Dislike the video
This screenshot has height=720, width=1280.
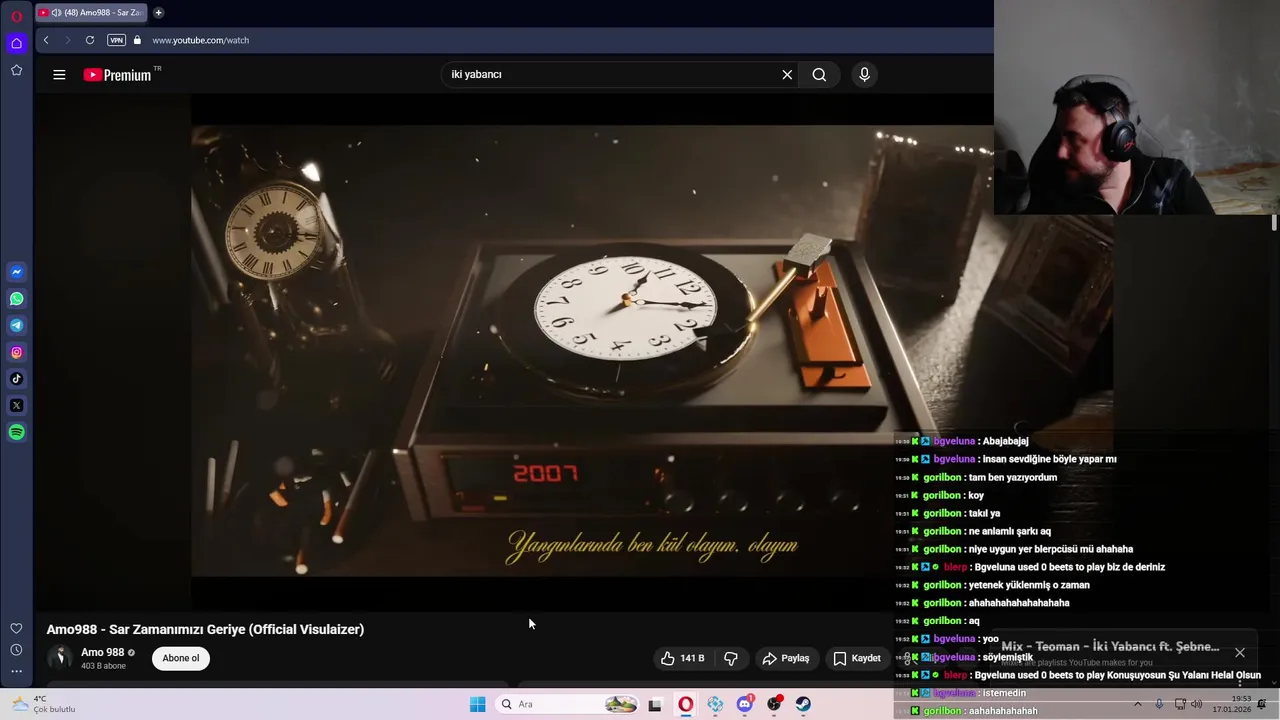point(731,658)
